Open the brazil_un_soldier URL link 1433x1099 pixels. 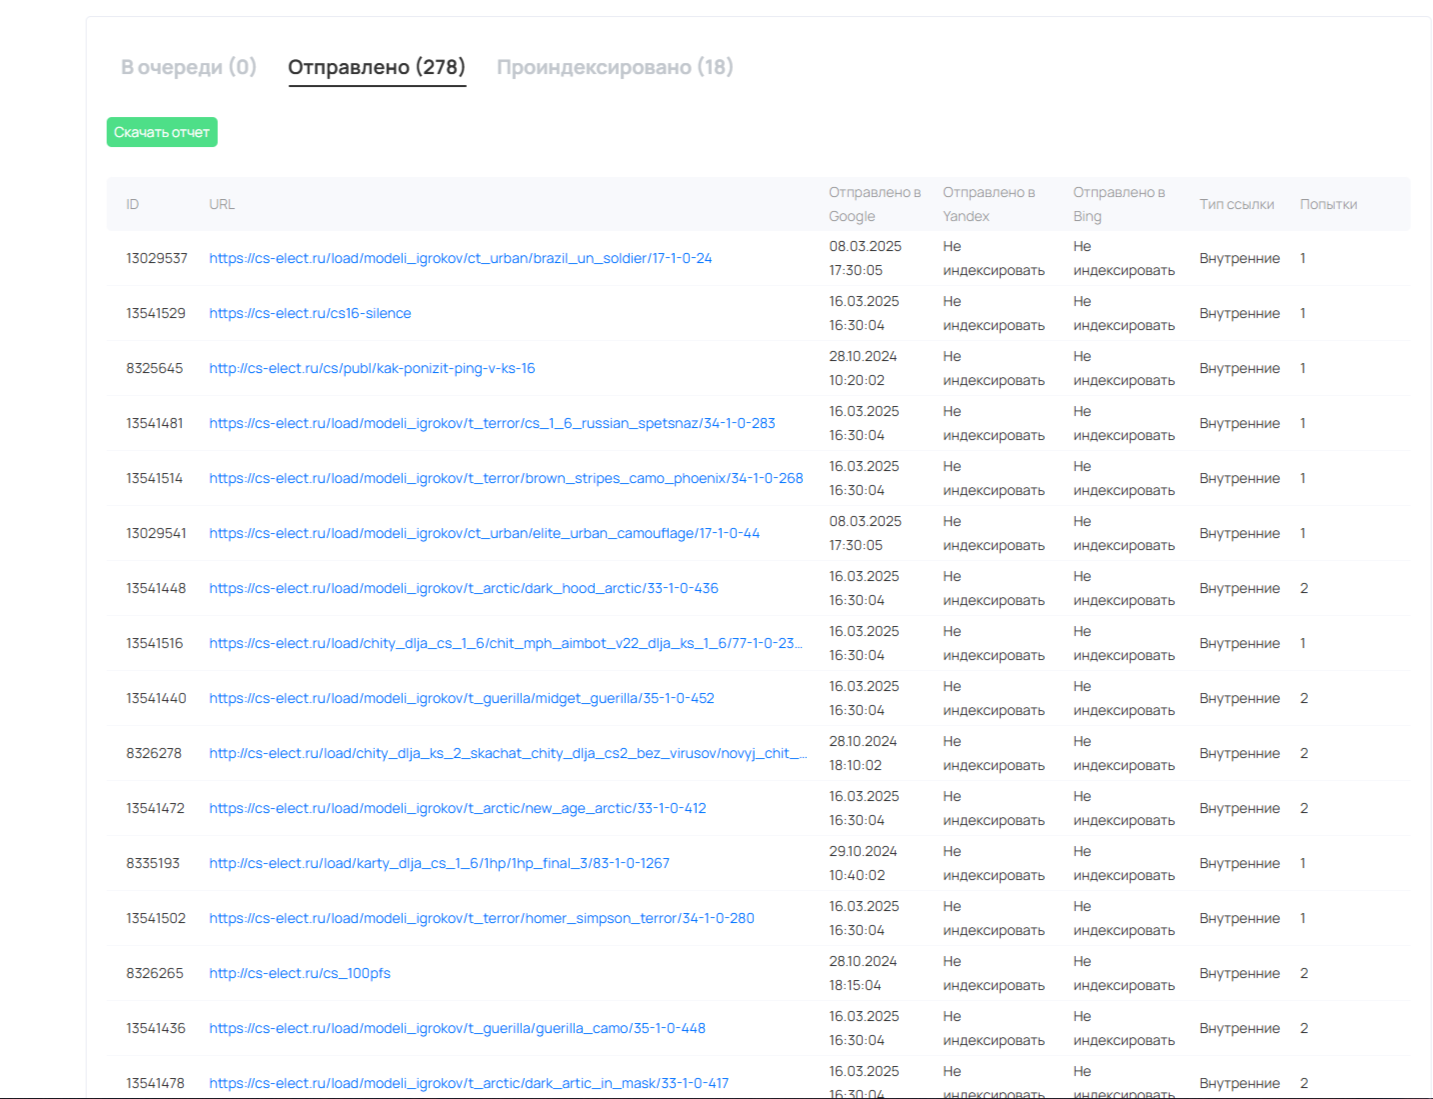click(x=460, y=258)
